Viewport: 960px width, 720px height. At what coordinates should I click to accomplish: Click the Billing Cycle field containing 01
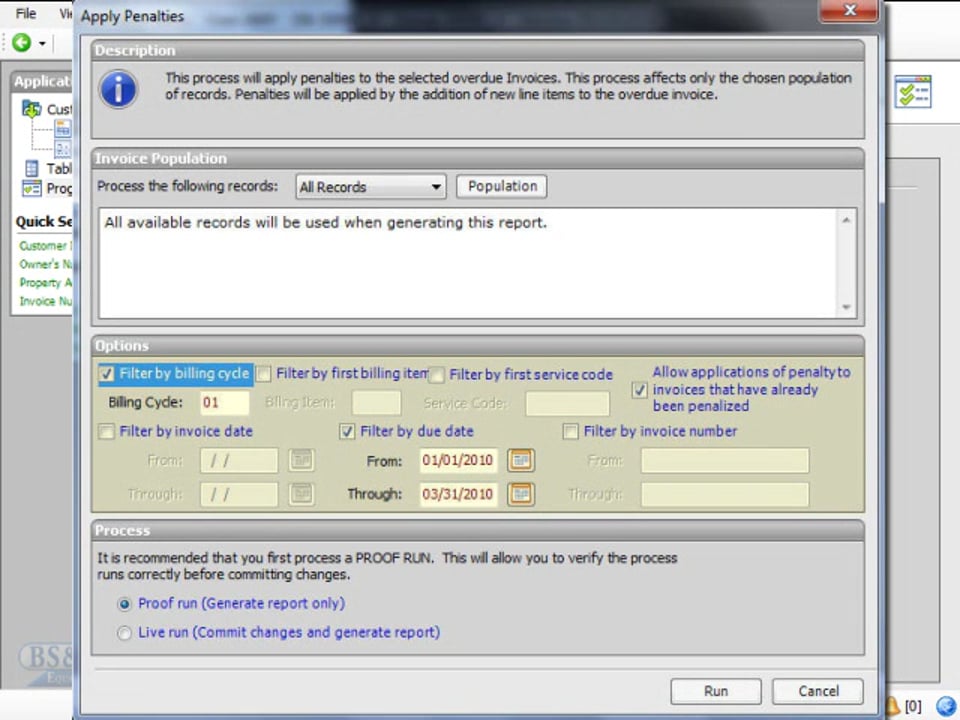[x=224, y=403]
